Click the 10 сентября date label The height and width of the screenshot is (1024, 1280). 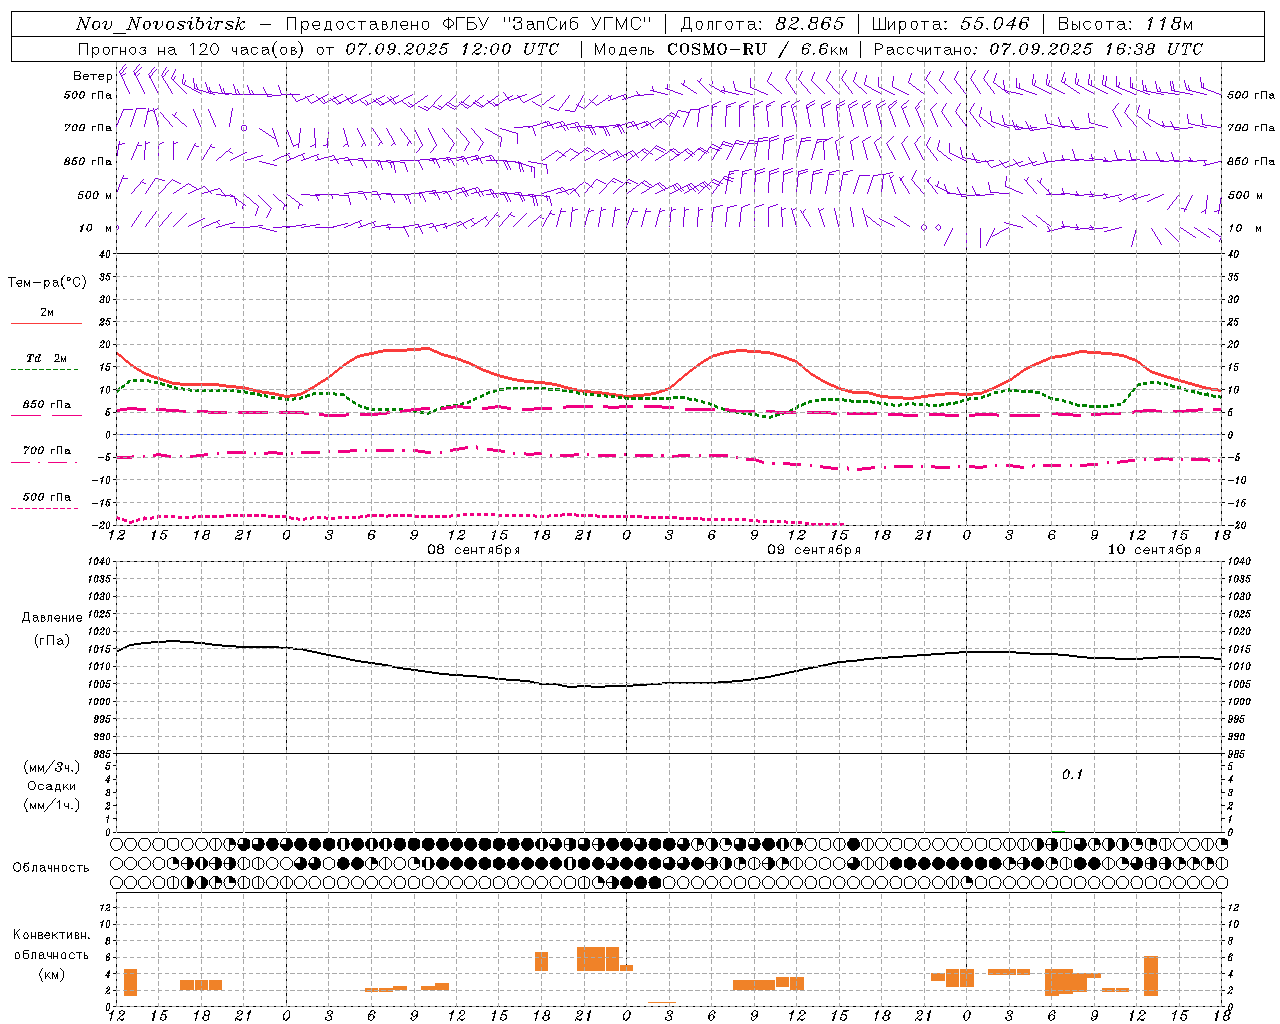1154,550
